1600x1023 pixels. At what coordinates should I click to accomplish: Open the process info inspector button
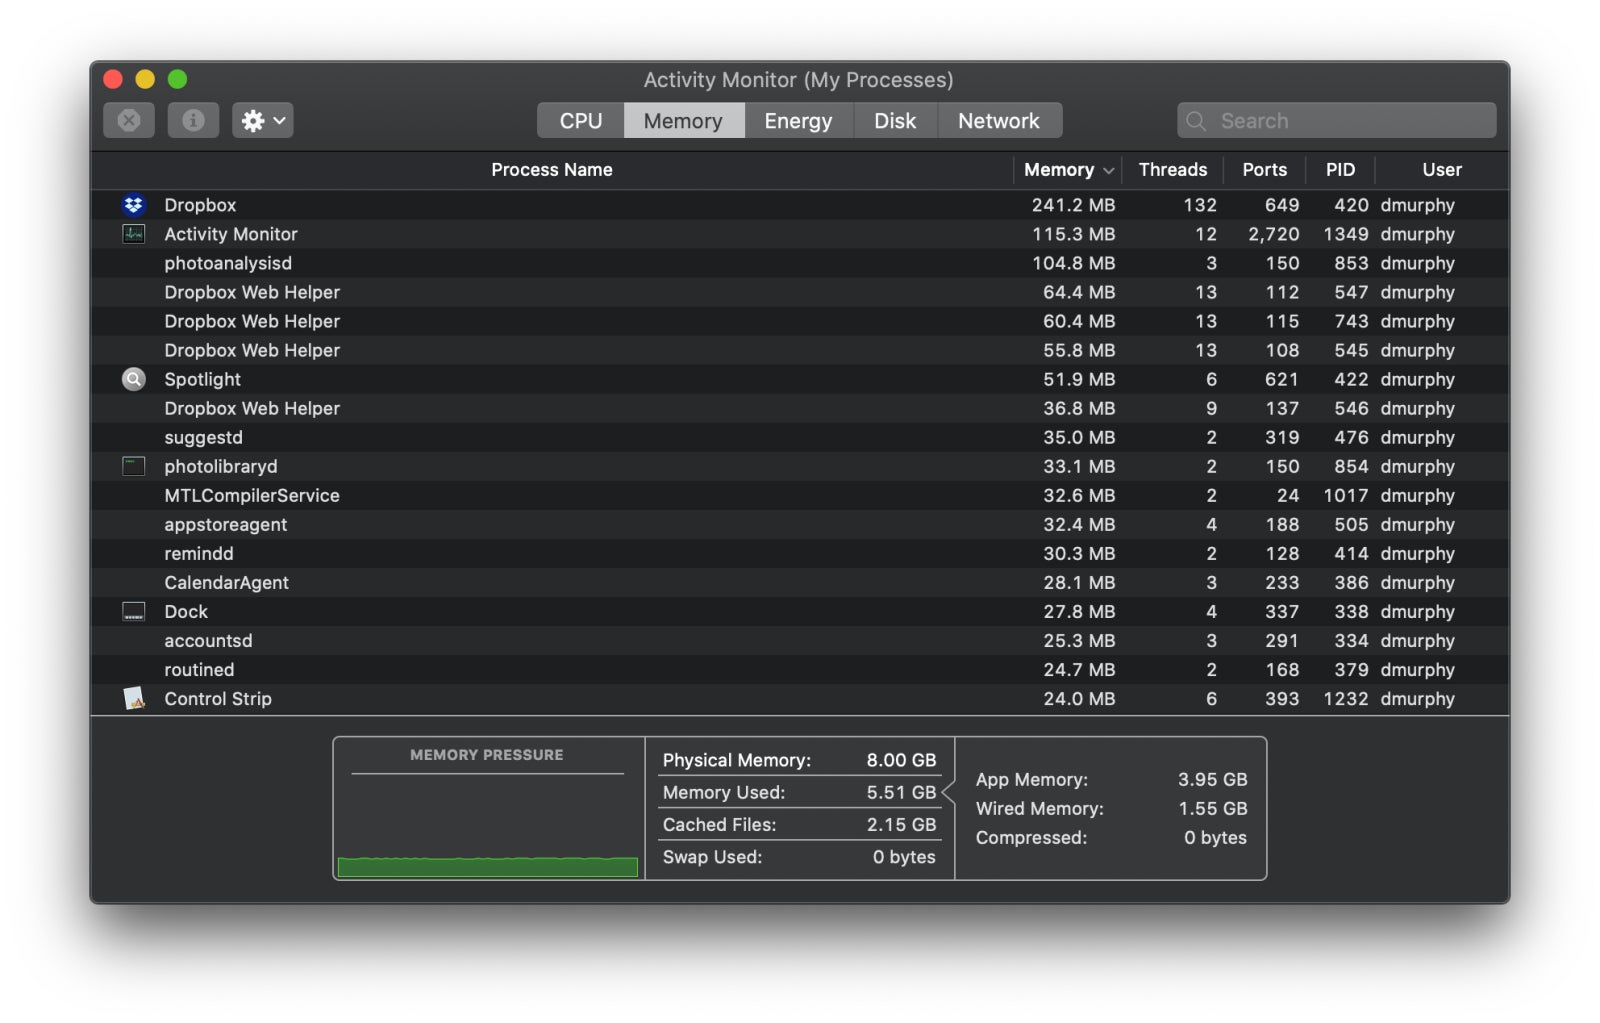pos(193,121)
